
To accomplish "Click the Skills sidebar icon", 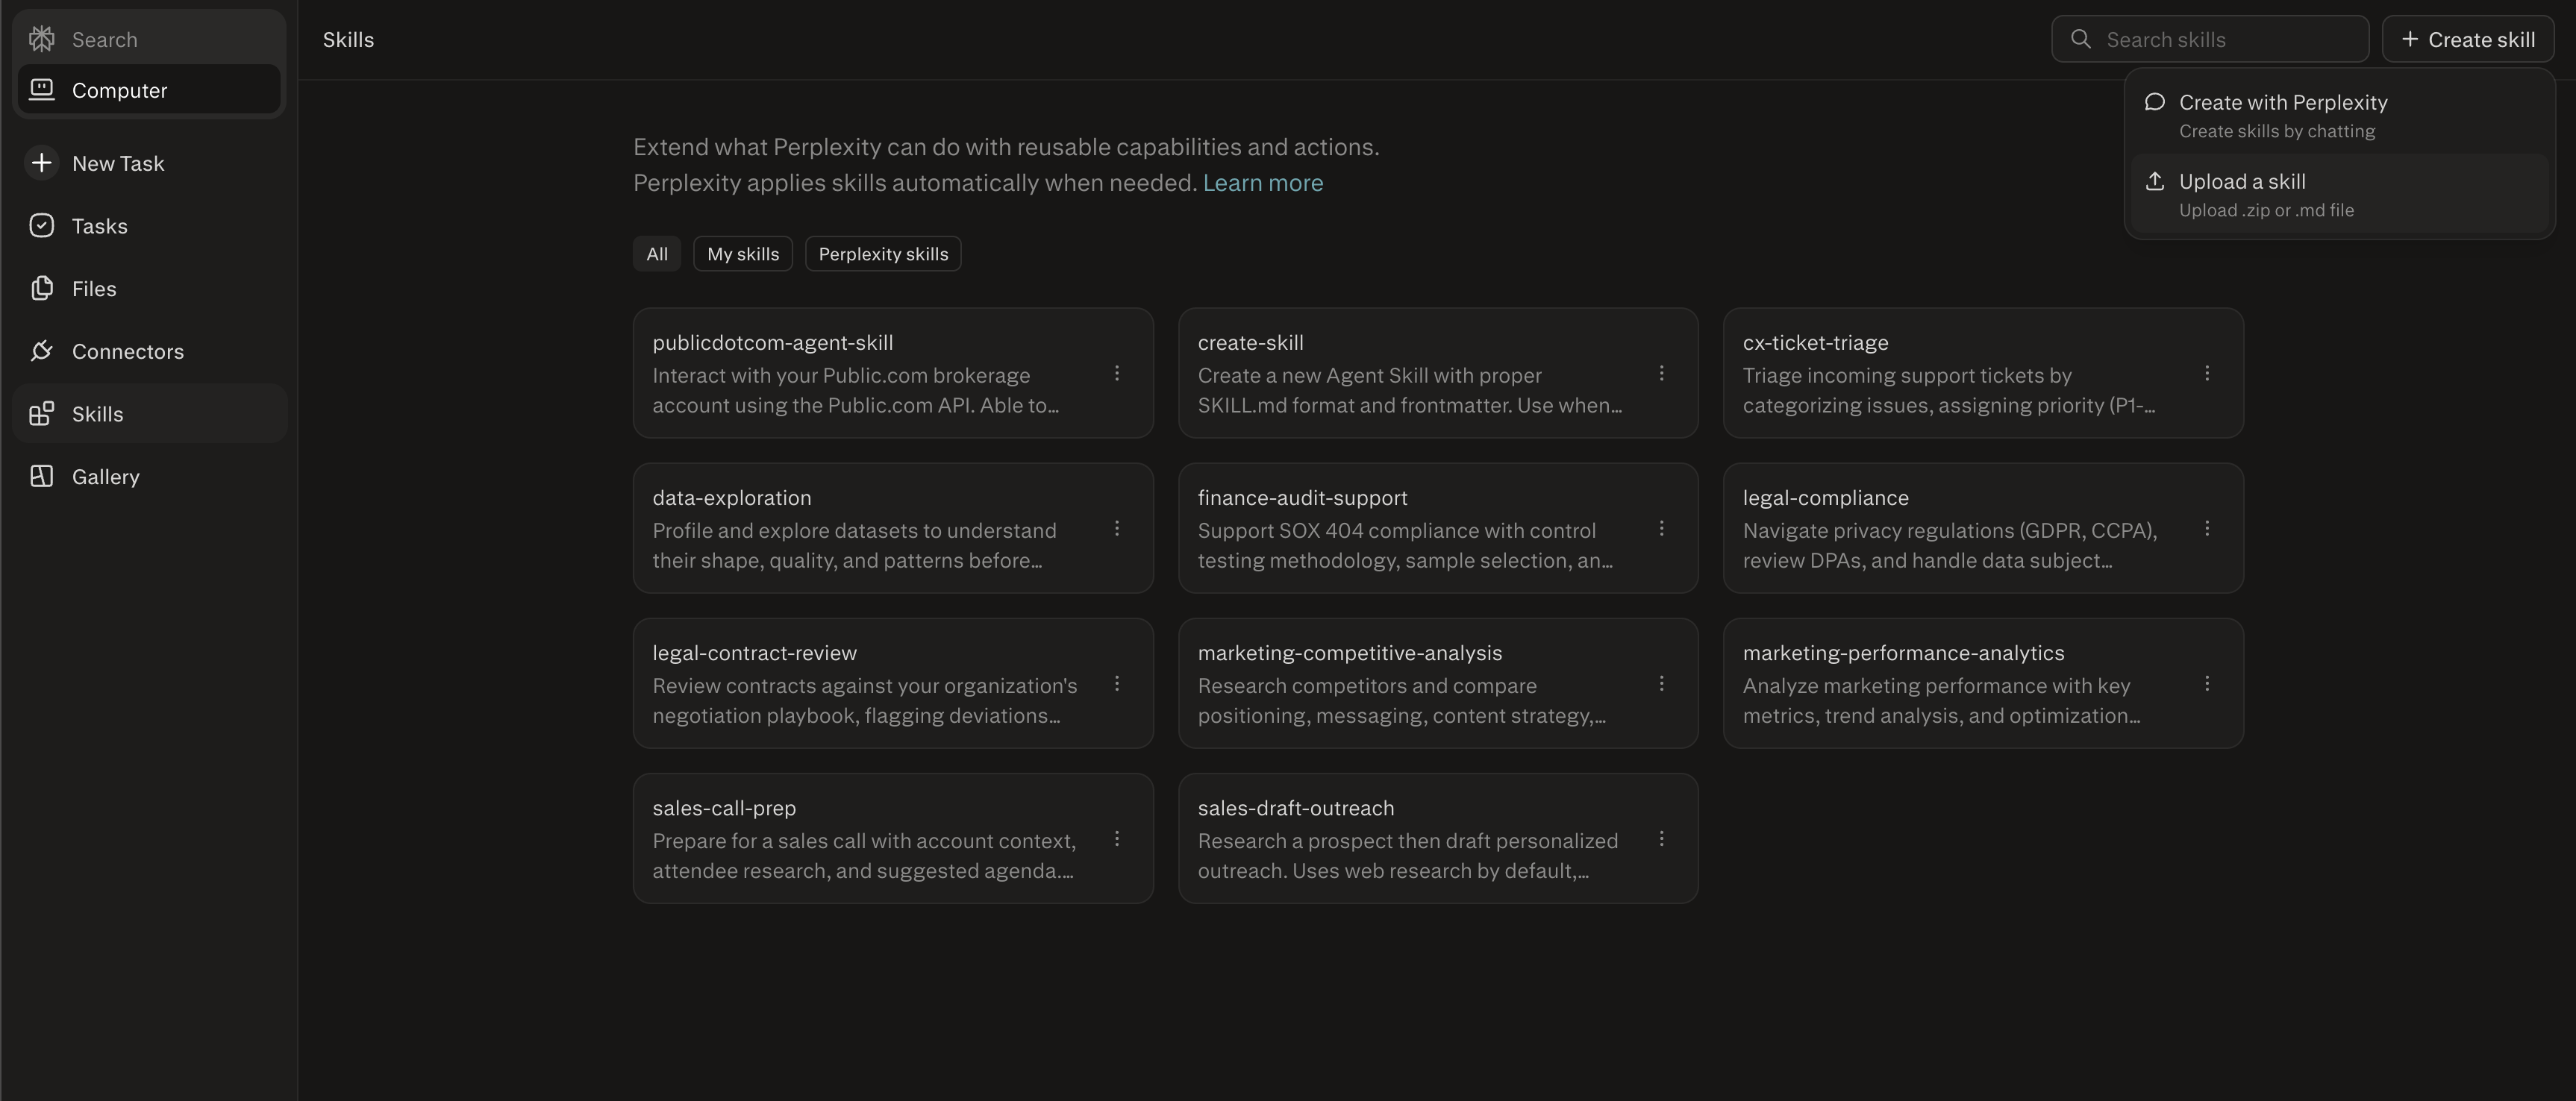I will 41,414.
